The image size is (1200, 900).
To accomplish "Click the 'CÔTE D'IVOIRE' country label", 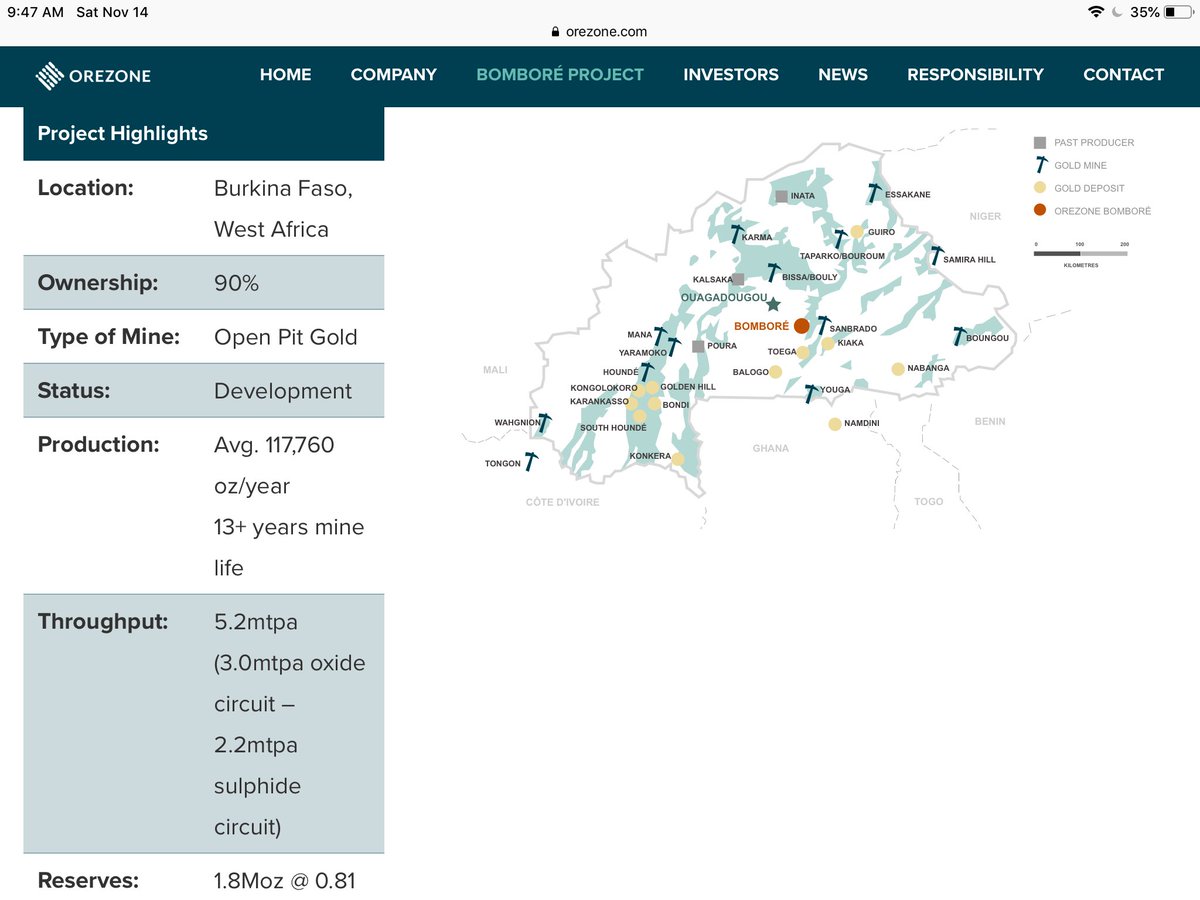I will [x=563, y=502].
